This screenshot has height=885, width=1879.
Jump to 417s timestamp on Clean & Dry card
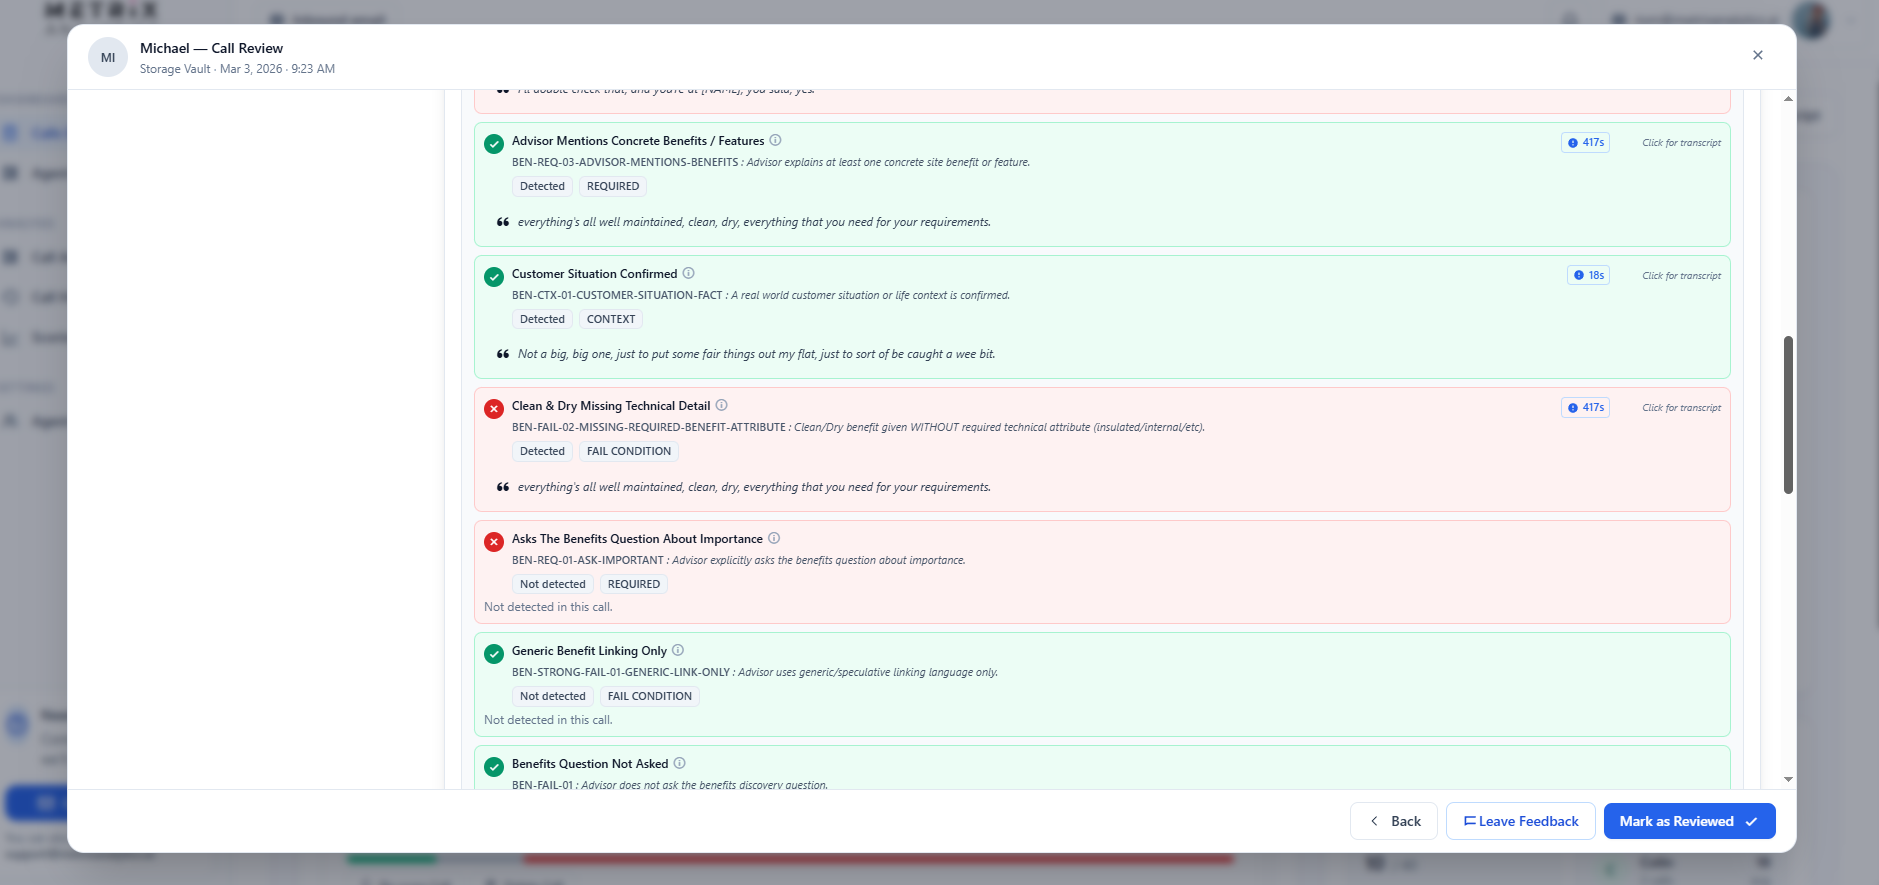1585,408
